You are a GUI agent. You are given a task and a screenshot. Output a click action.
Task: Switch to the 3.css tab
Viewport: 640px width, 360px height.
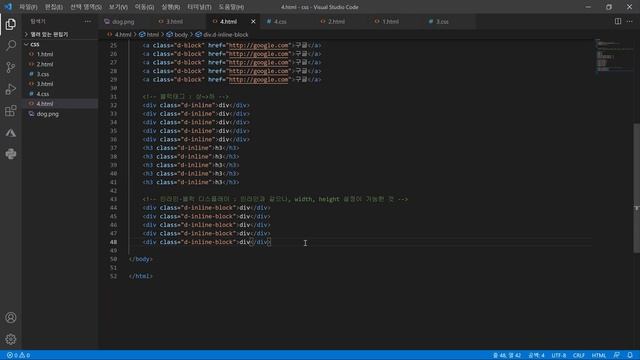[x=442, y=21]
